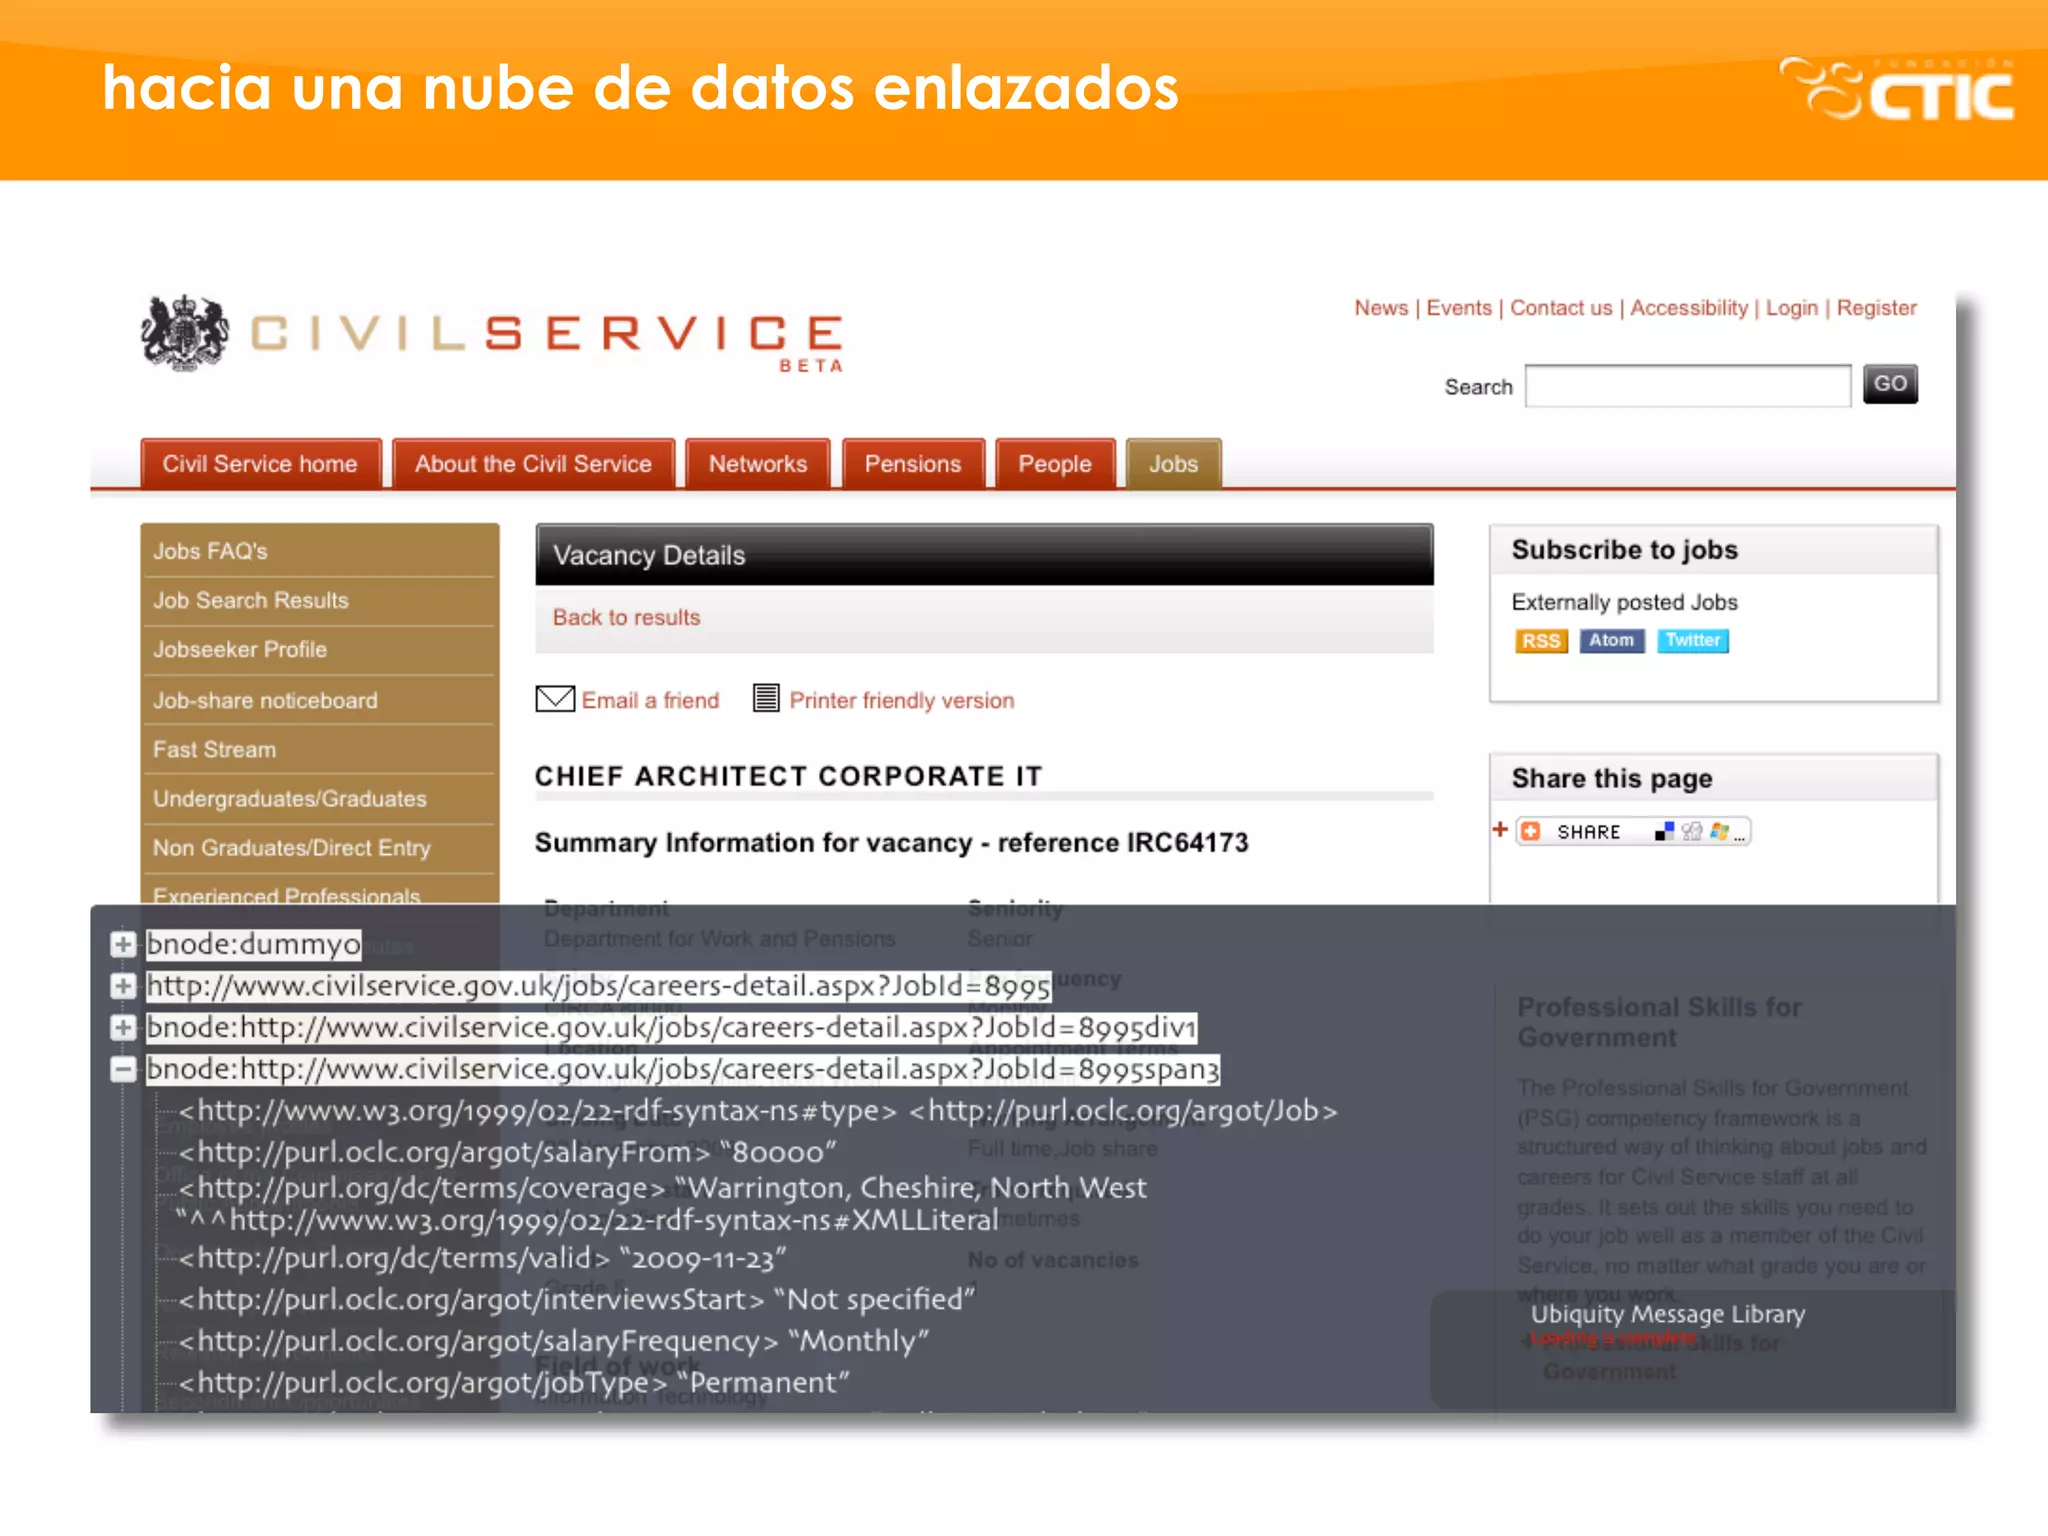The image size is (2048, 1536).
Task: Click the Register link
Action: pos(1876,308)
